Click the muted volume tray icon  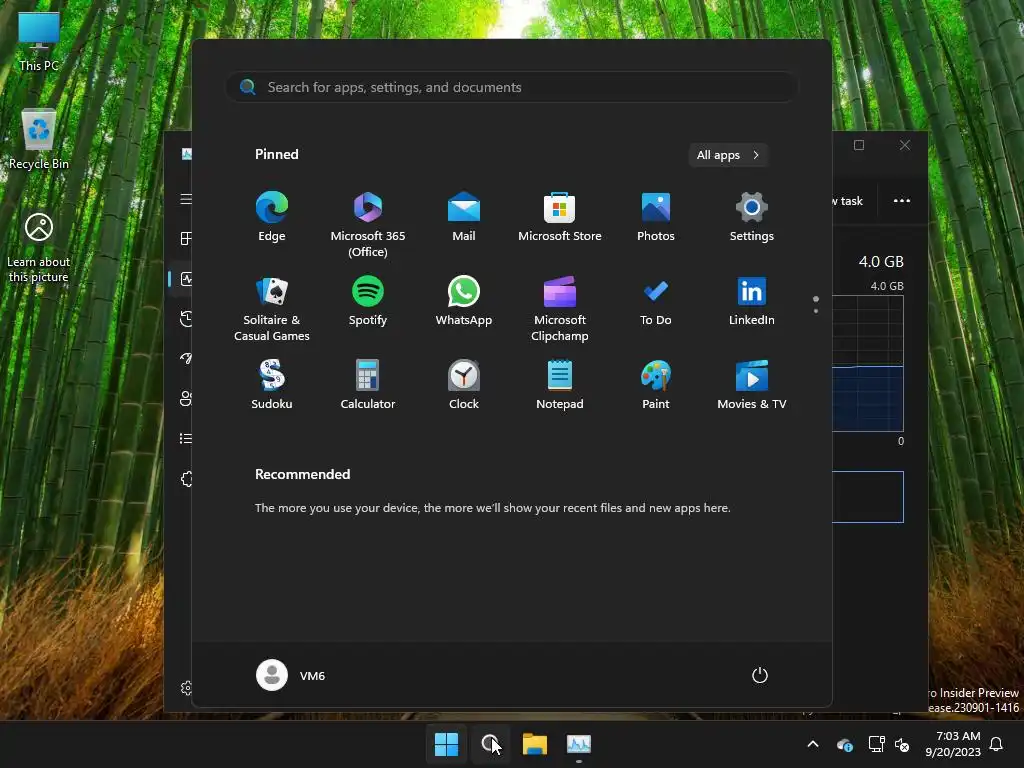(x=902, y=744)
